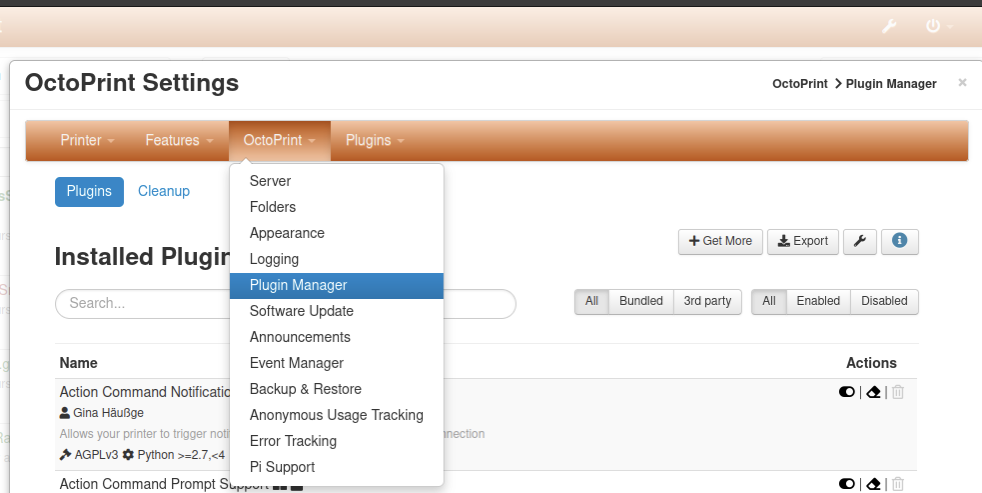Click the Name column header
Screen dimensions: 982x493
pos(78,363)
